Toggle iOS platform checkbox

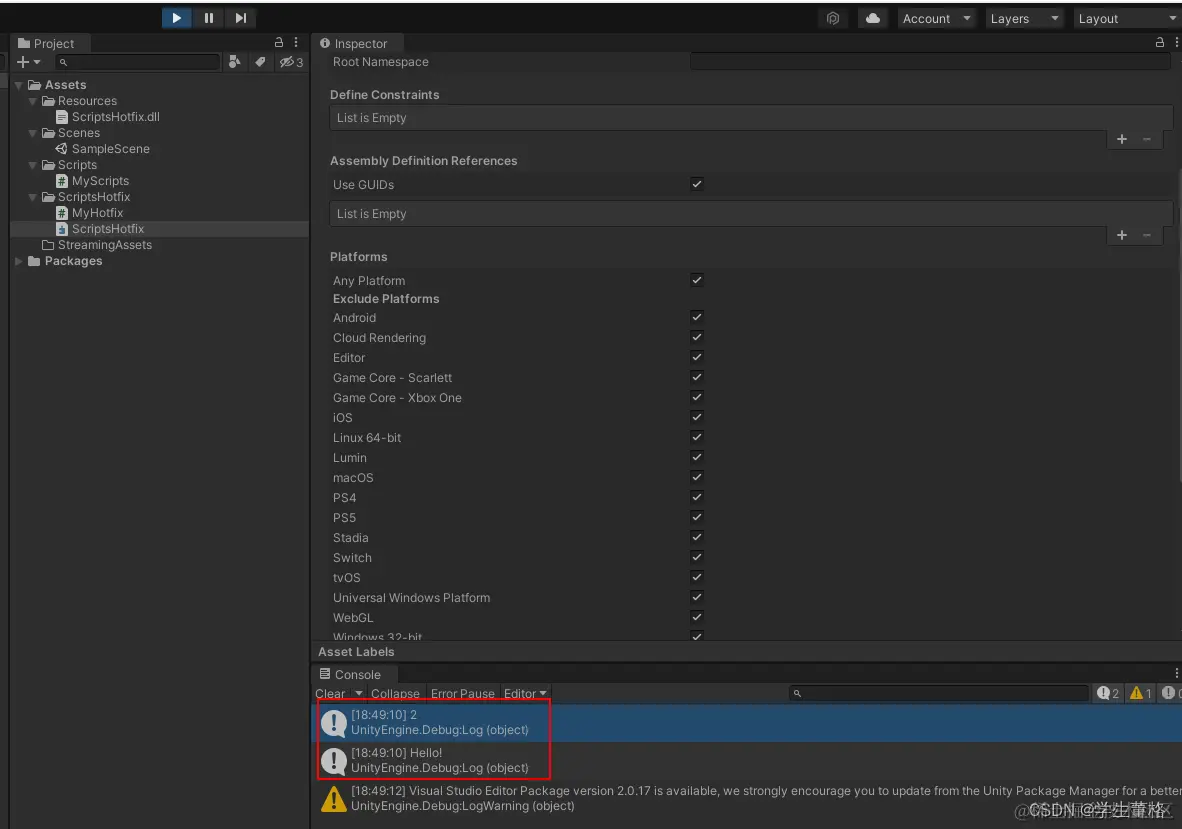pos(697,417)
